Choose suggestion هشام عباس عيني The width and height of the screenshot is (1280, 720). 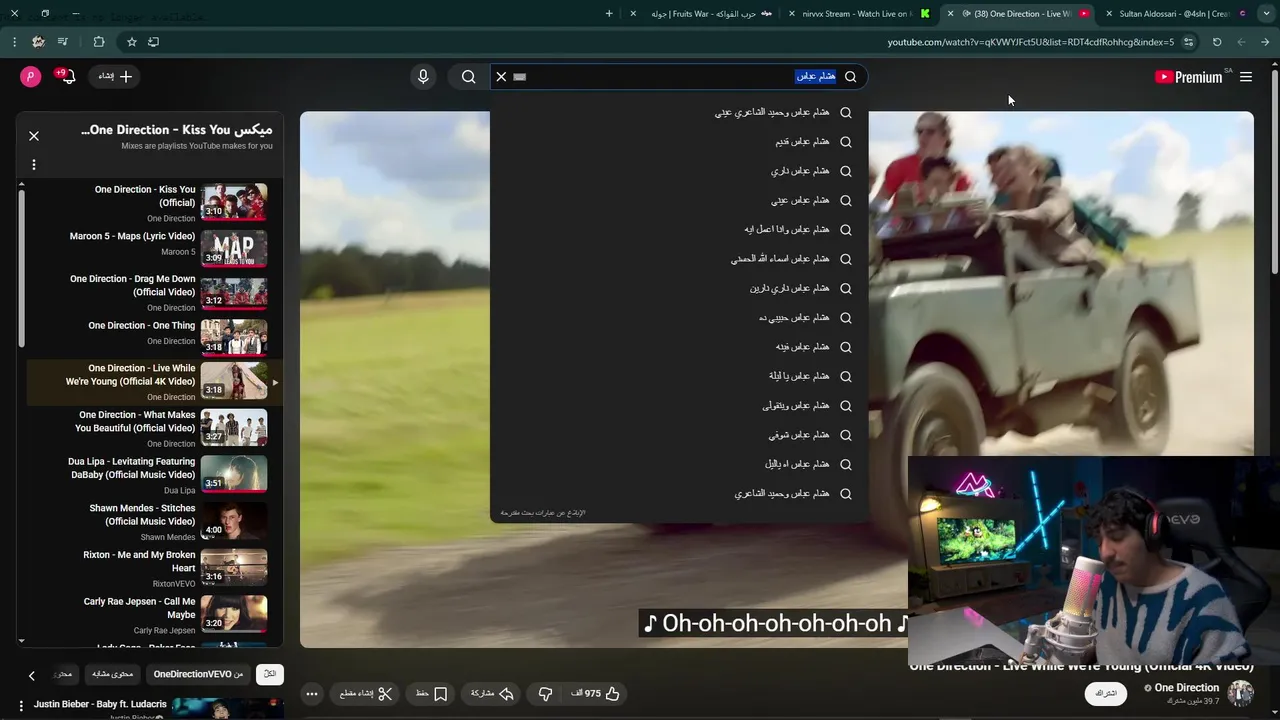679,200
